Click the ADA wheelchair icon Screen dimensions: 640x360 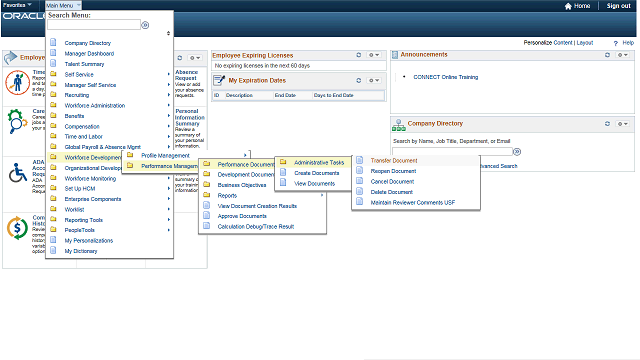[x=18, y=173]
